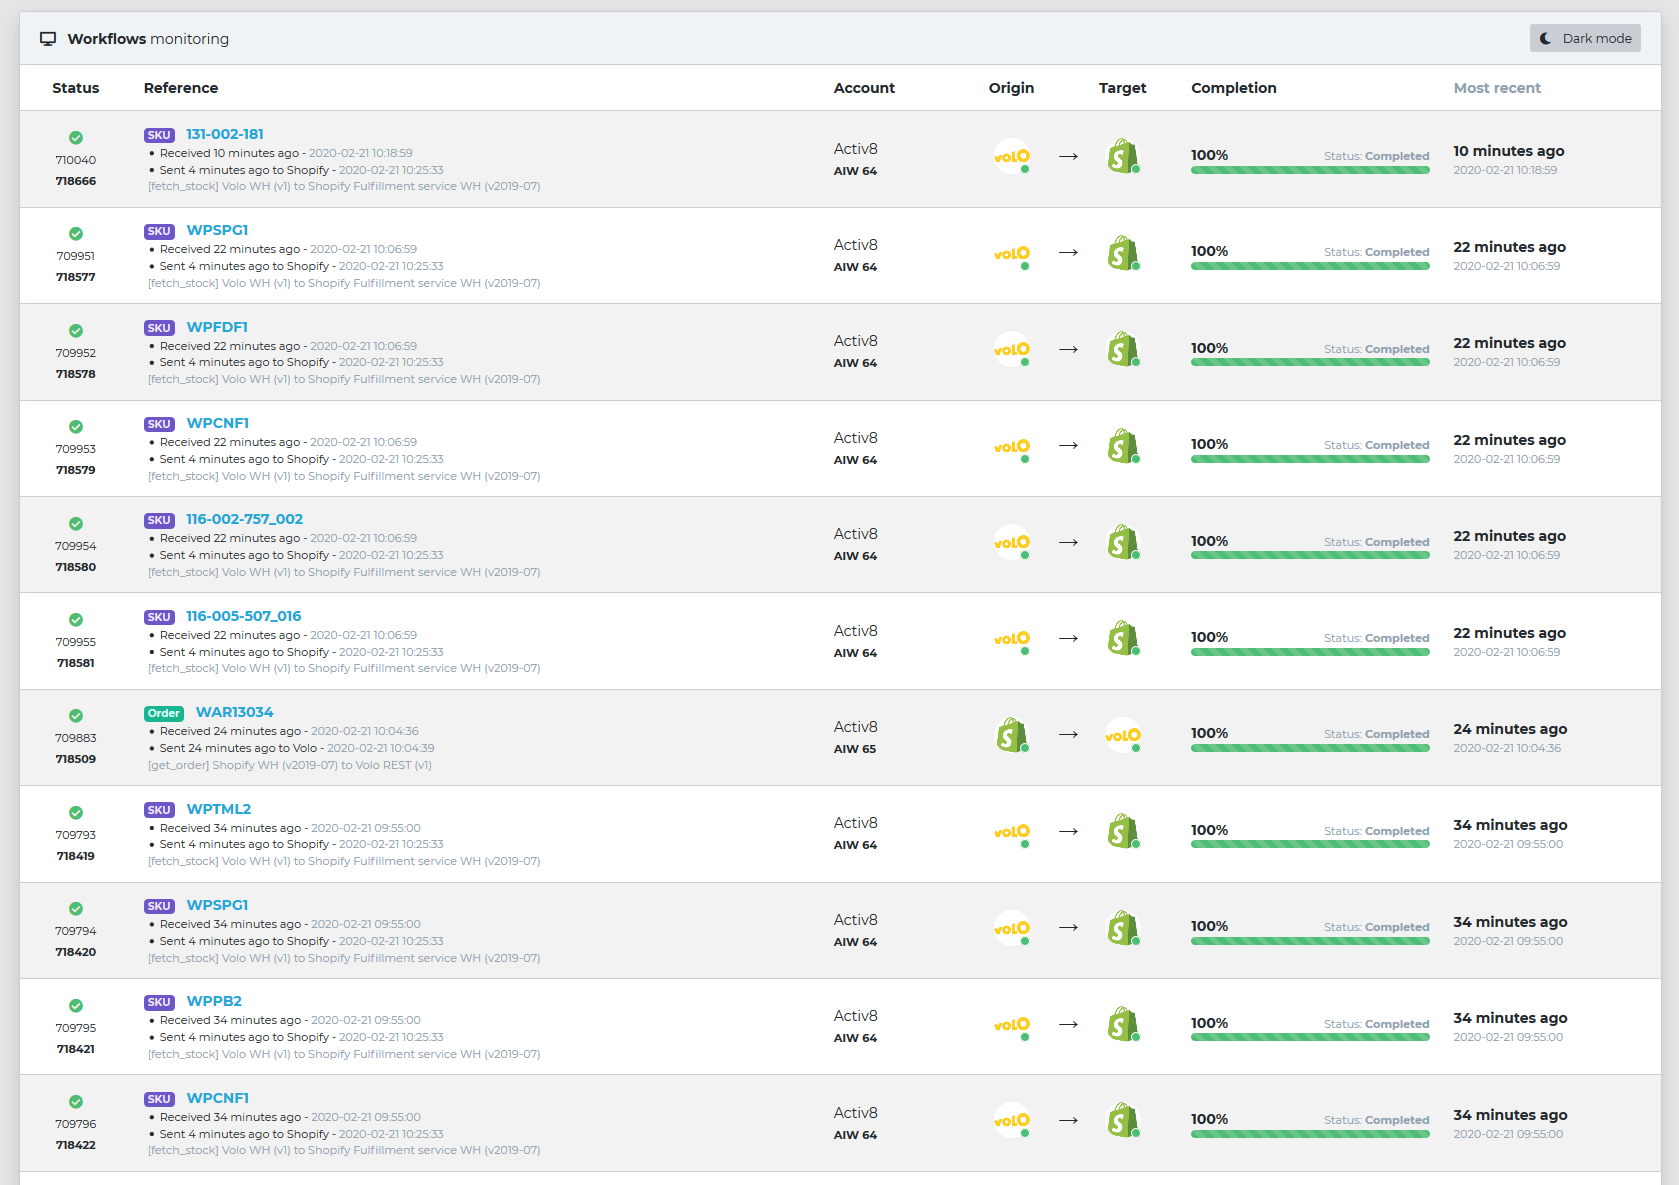Image resolution: width=1679 pixels, height=1185 pixels.
Task: Click green check status icon for 709953
Action: click(x=76, y=427)
